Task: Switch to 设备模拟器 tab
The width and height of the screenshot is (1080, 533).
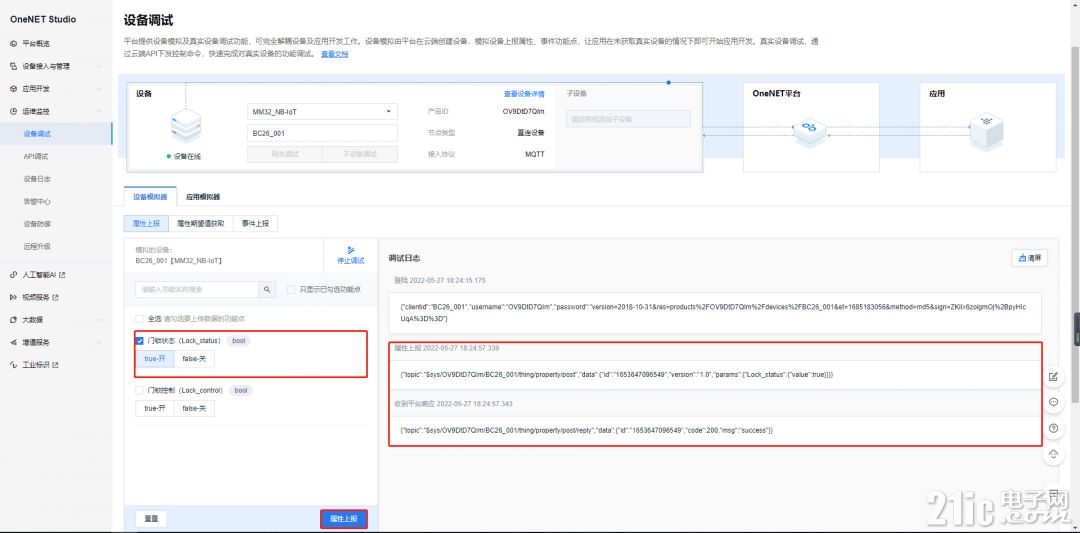Action: 150,196
